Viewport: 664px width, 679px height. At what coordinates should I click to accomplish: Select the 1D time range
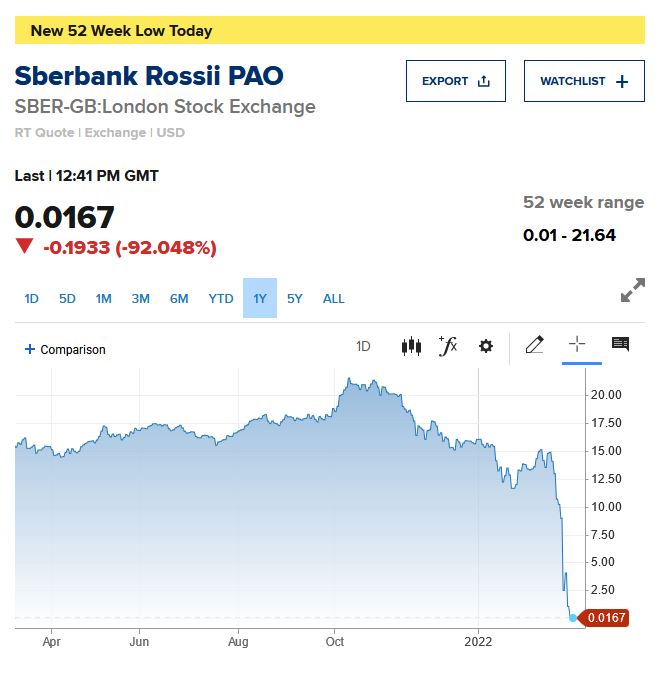pos(31,298)
